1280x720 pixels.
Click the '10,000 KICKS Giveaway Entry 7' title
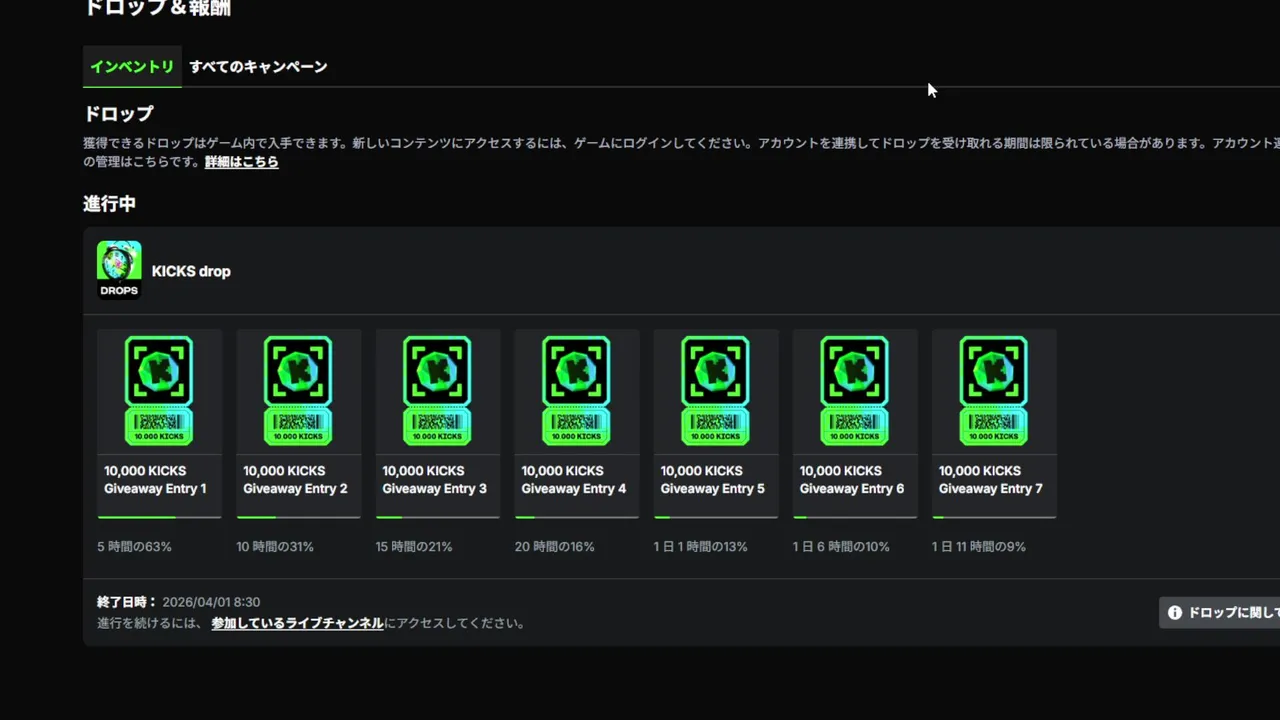(x=990, y=480)
